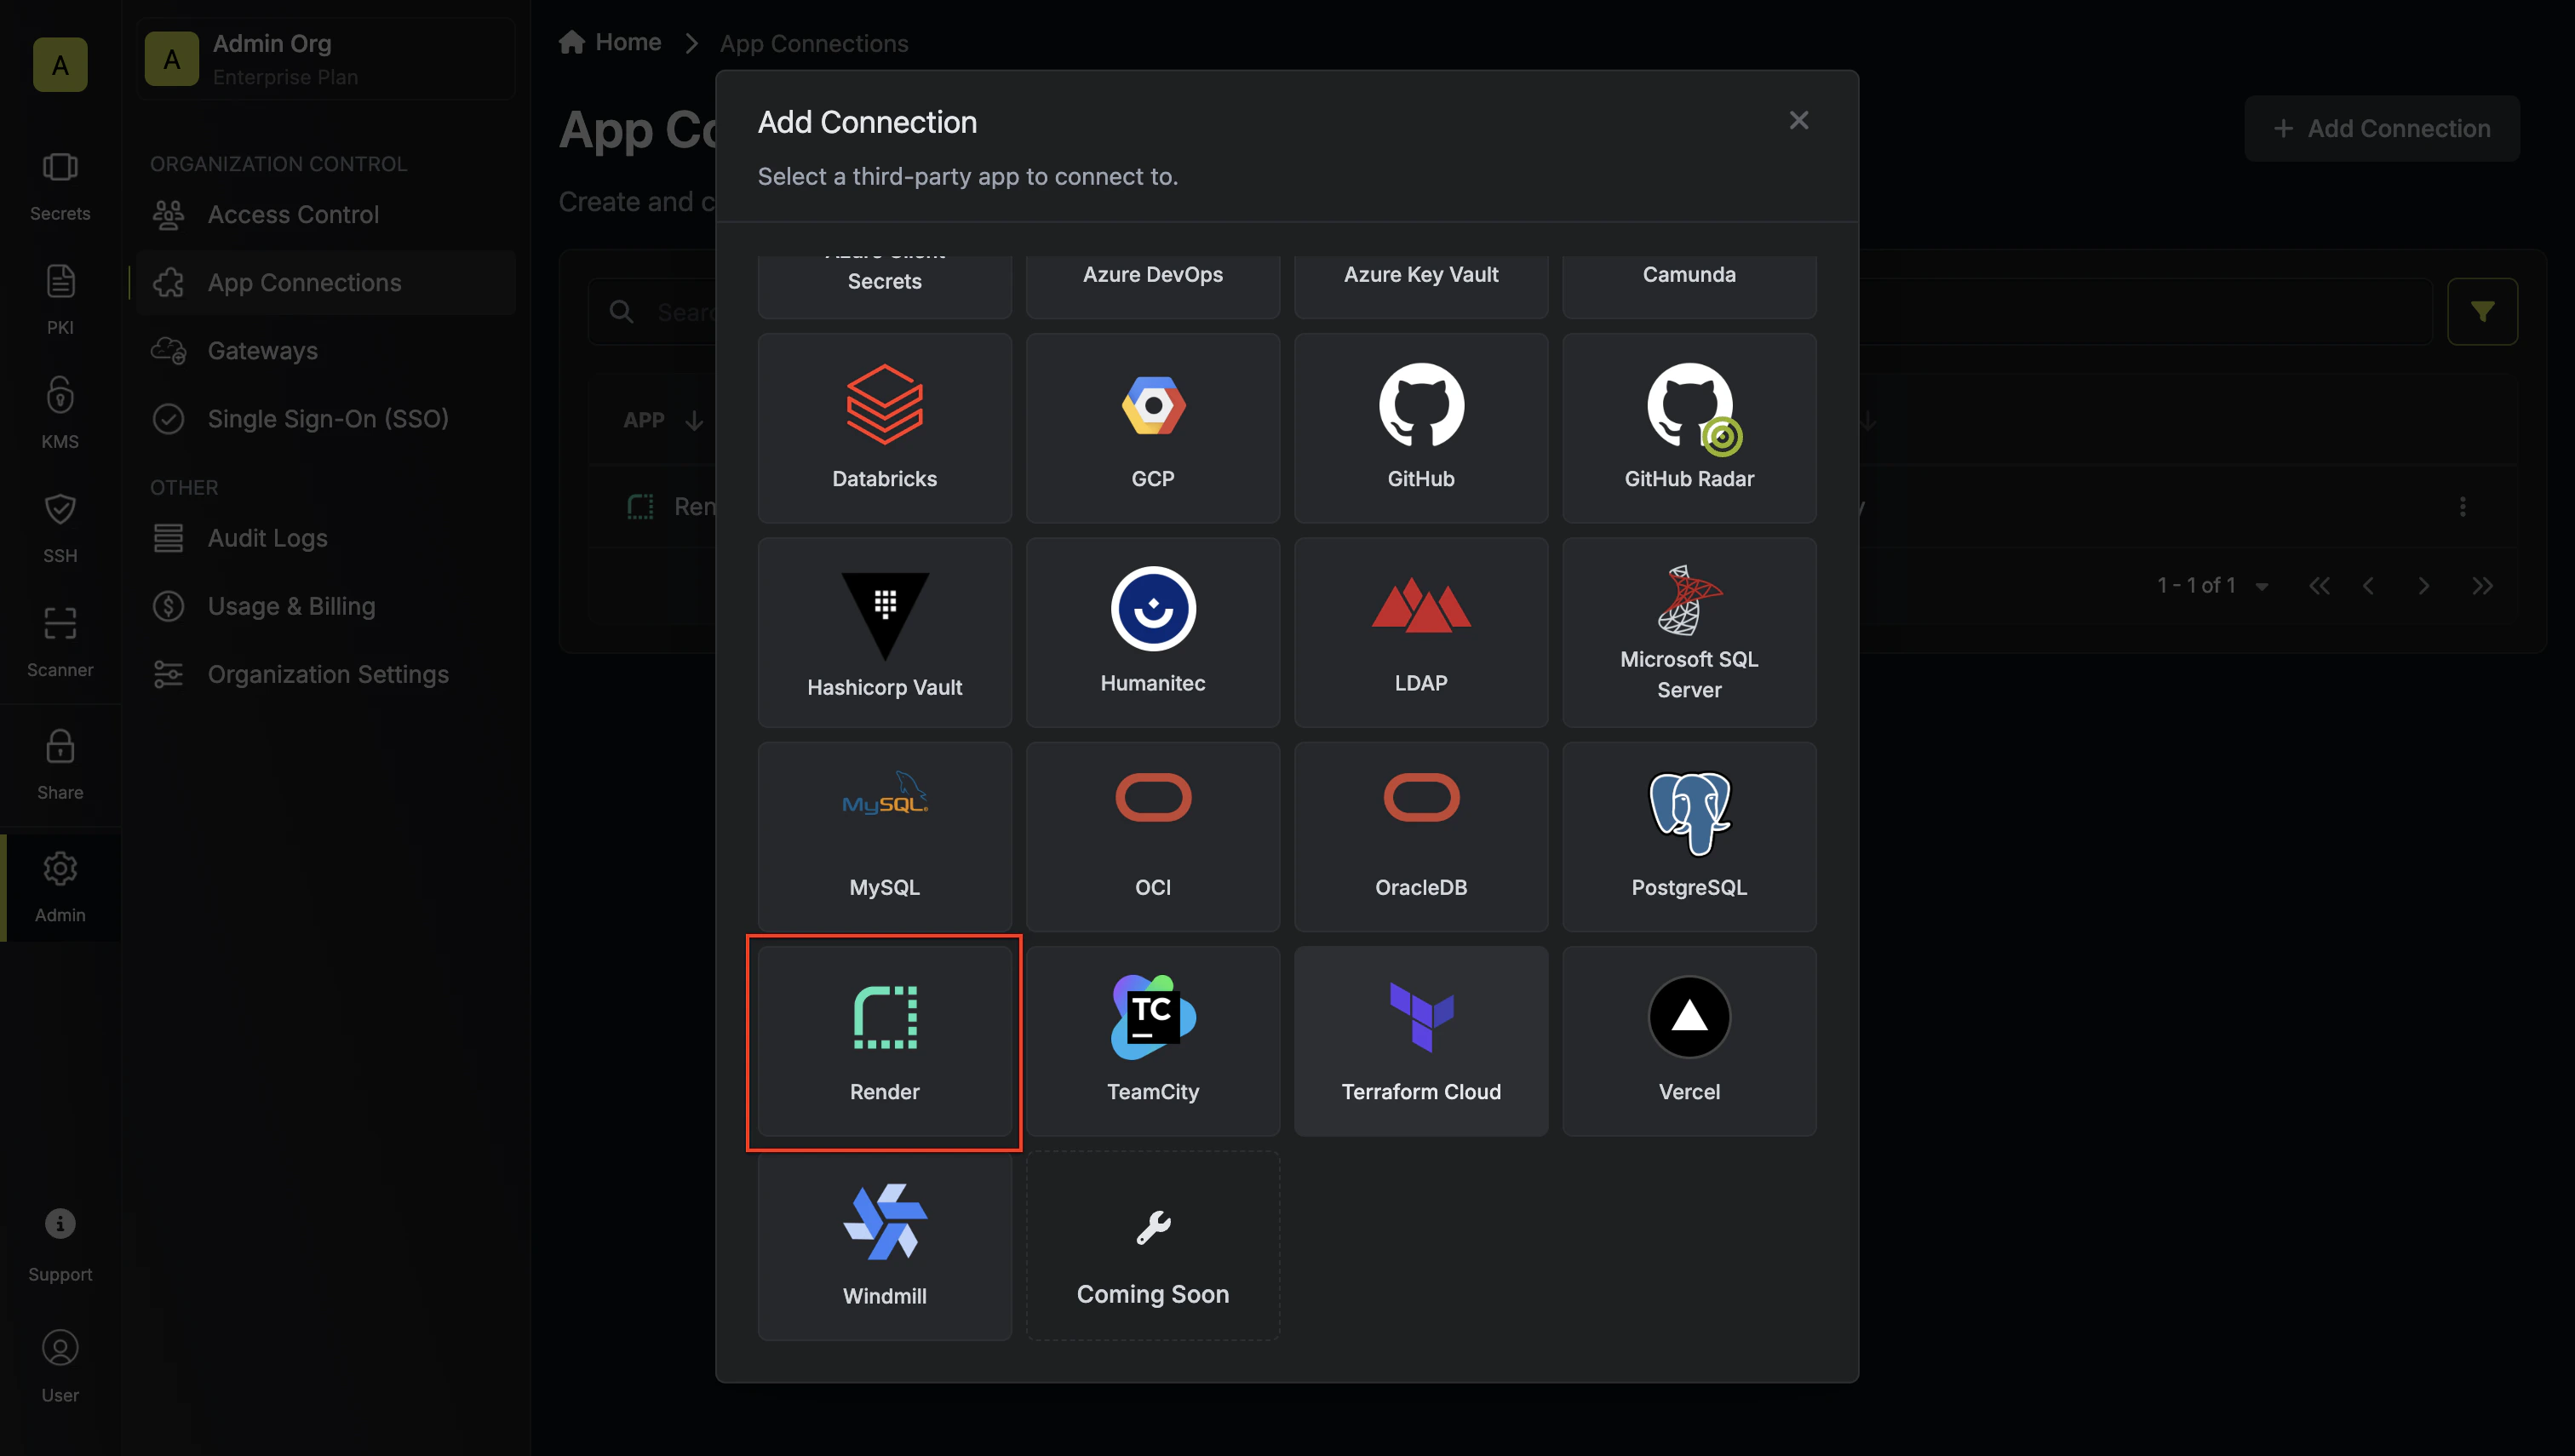This screenshot has height=1456, width=2575.
Task: Close the Add Connection dialog
Action: [x=1798, y=121]
